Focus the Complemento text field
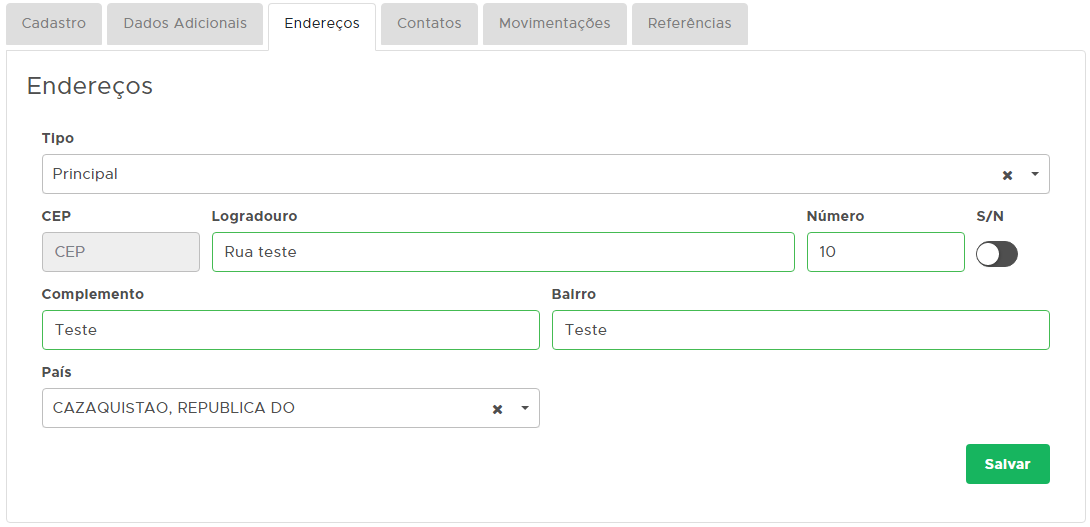 click(x=290, y=330)
